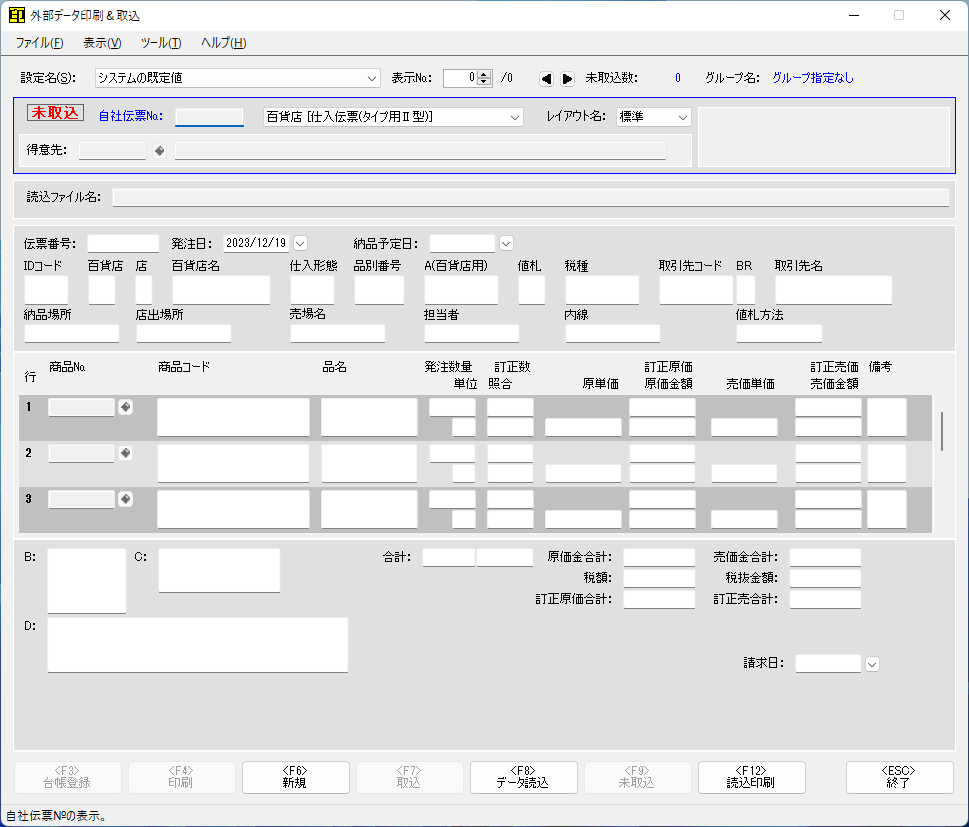Viewport: 969px width, 827px height.
Task: Click the 取引先コード input field
Action: pos(696,290)
